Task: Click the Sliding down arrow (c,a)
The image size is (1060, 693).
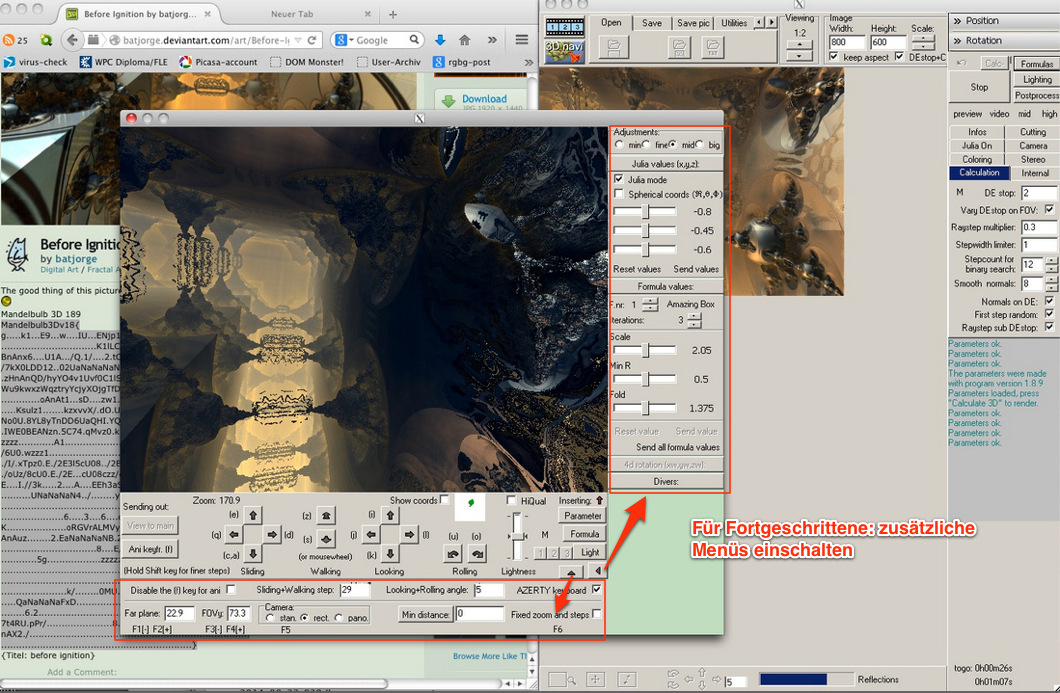Action: coord(253,554)
